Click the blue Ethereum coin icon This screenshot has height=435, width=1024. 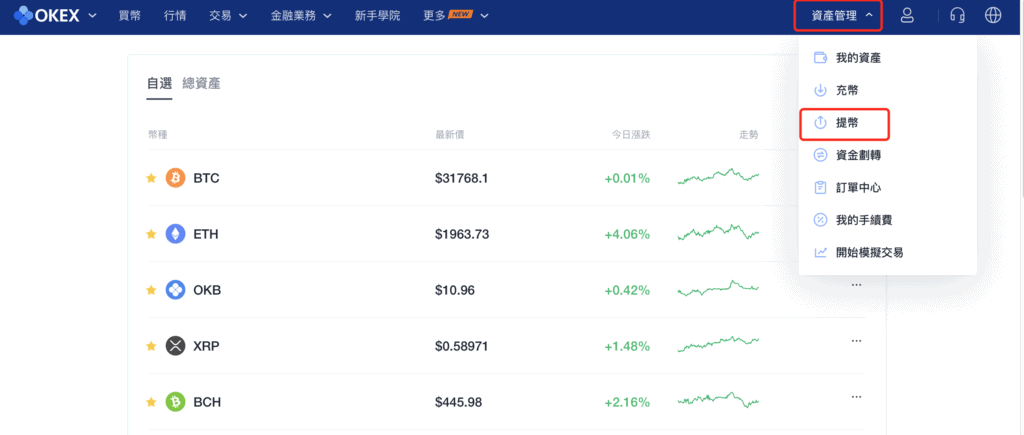175,234
